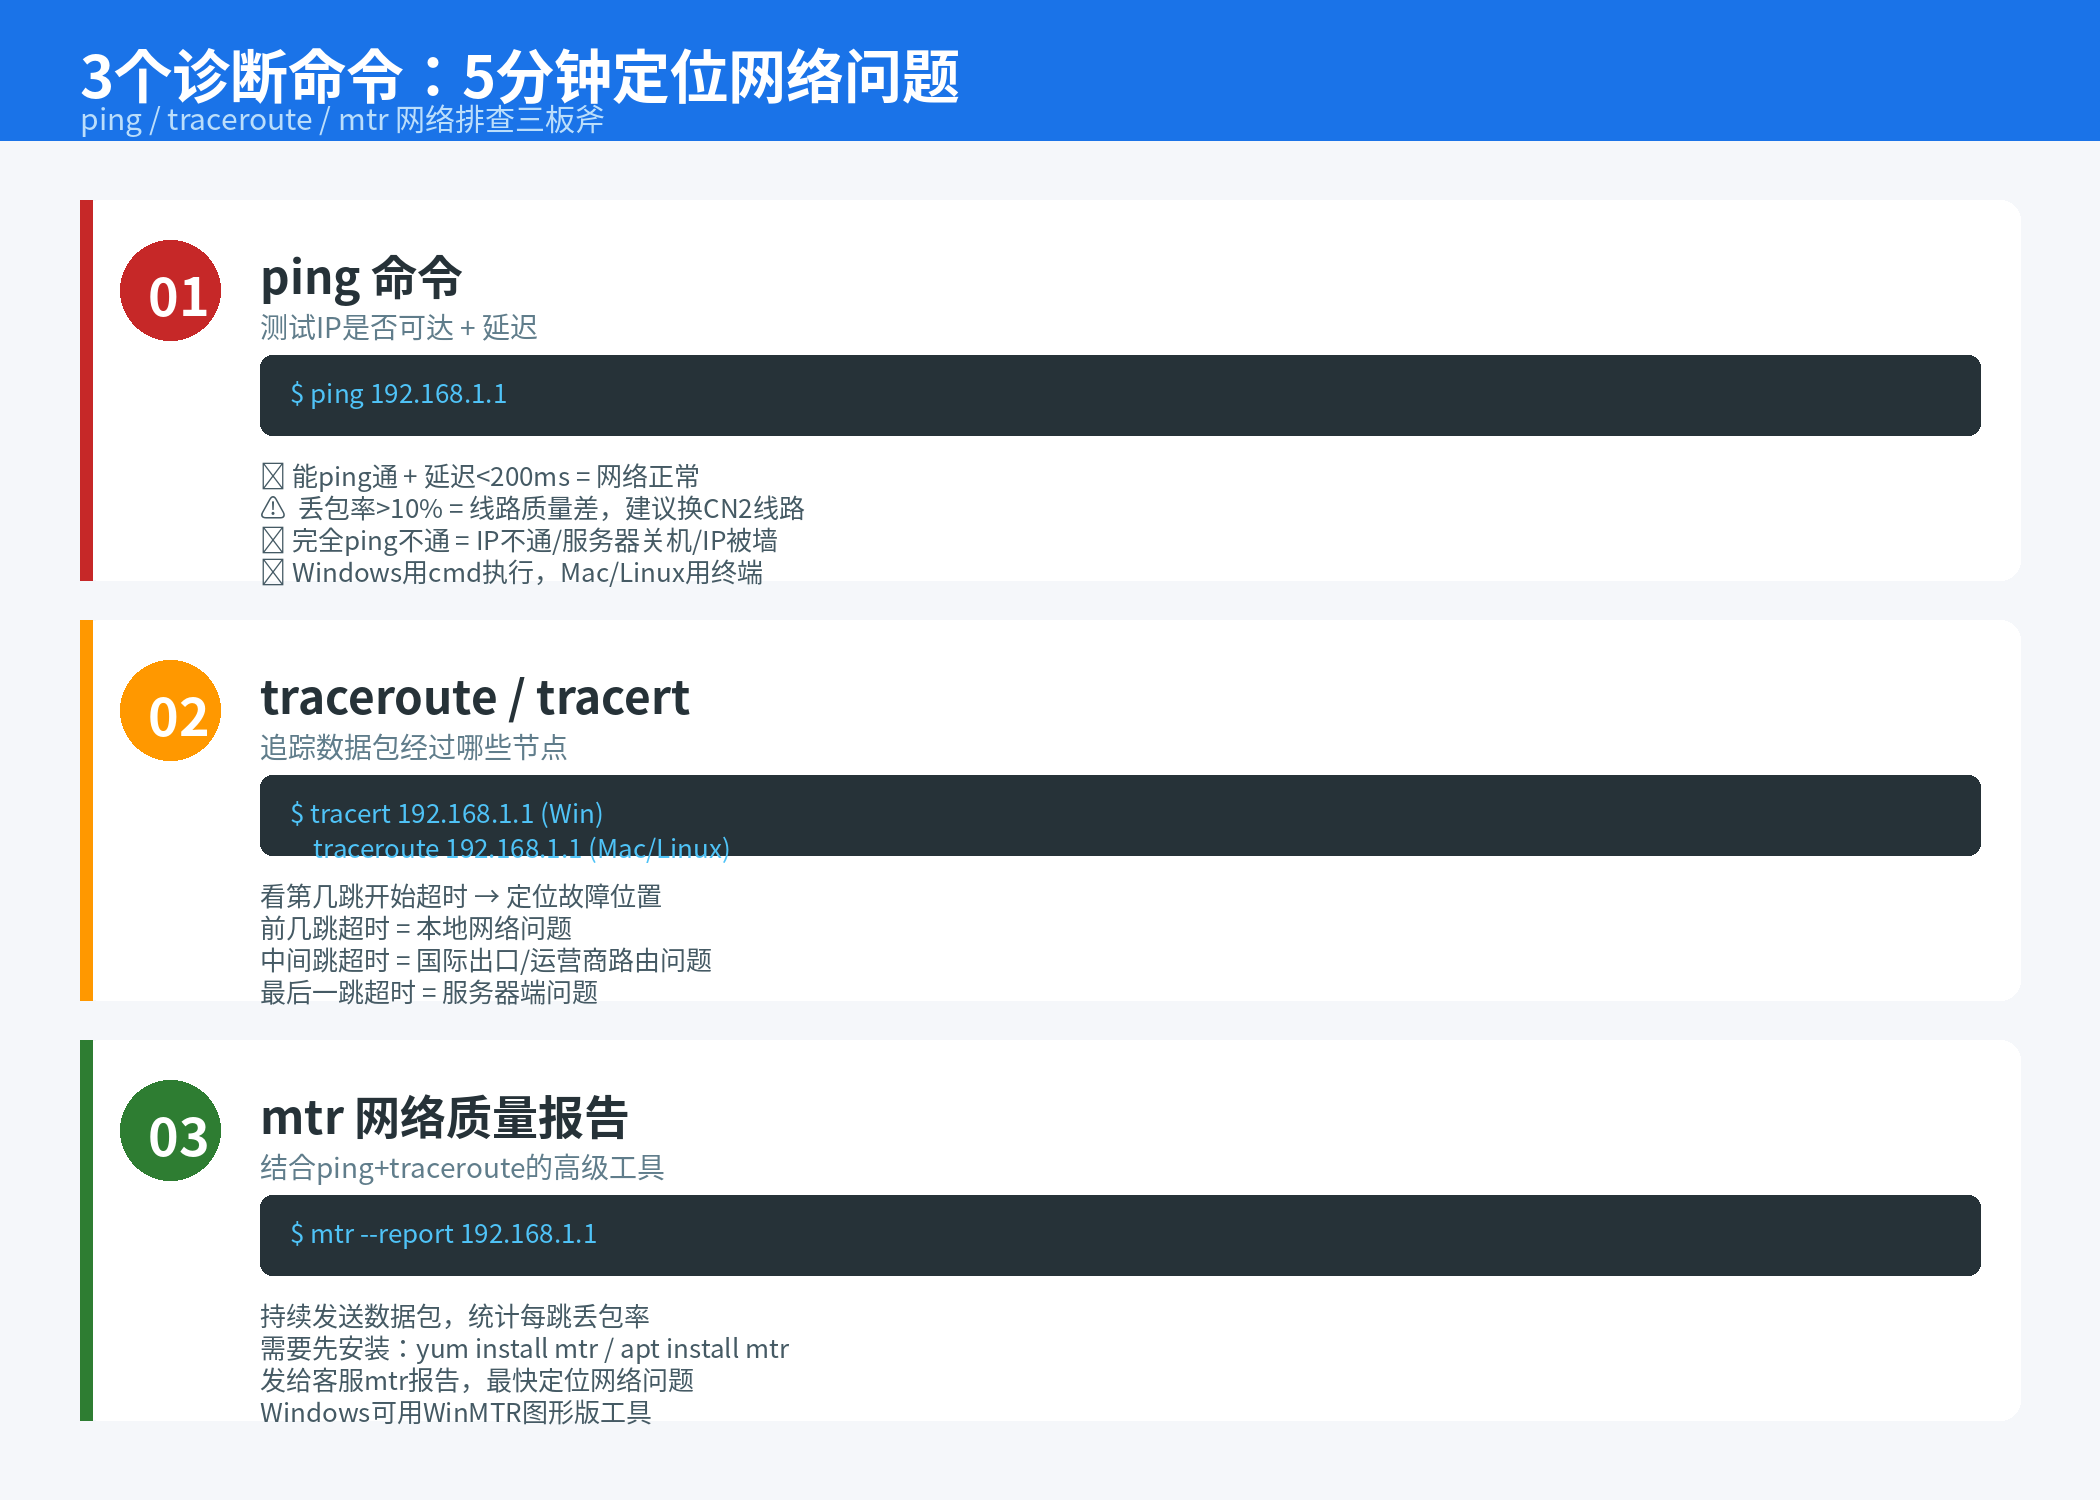The height and width of the screenshot is (1500, 2100).
Task: Click the description 结合ping+traceroute的高级工具
Action: [x=463, y=1167]
